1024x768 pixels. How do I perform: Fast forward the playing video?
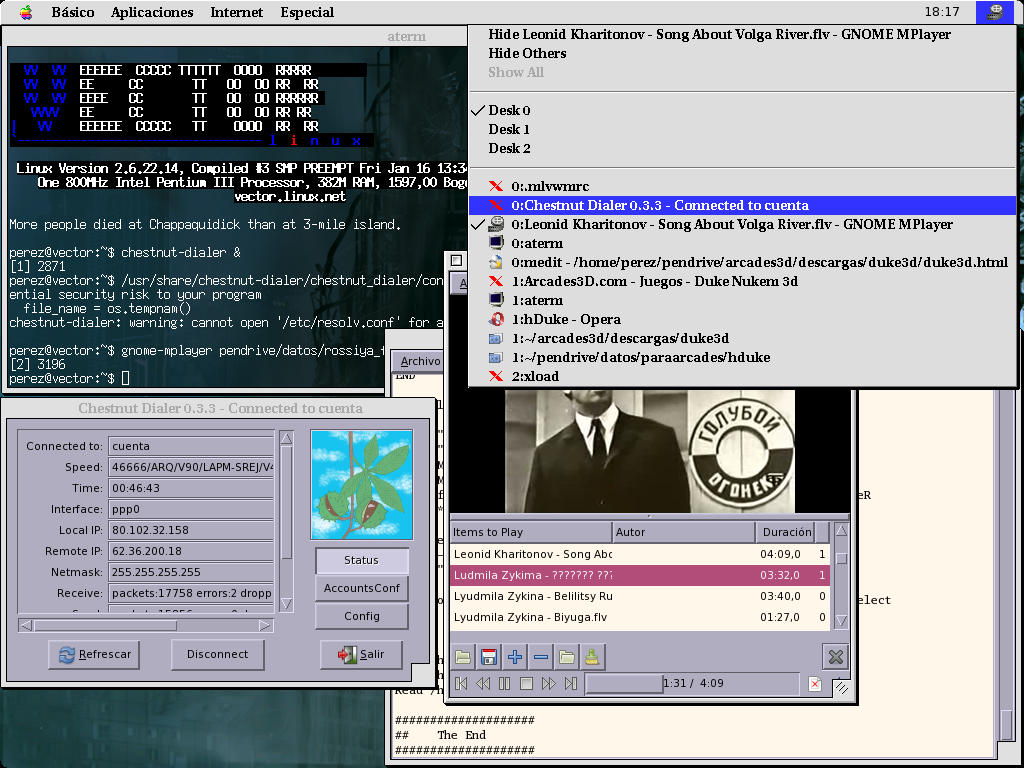point(549,683)
